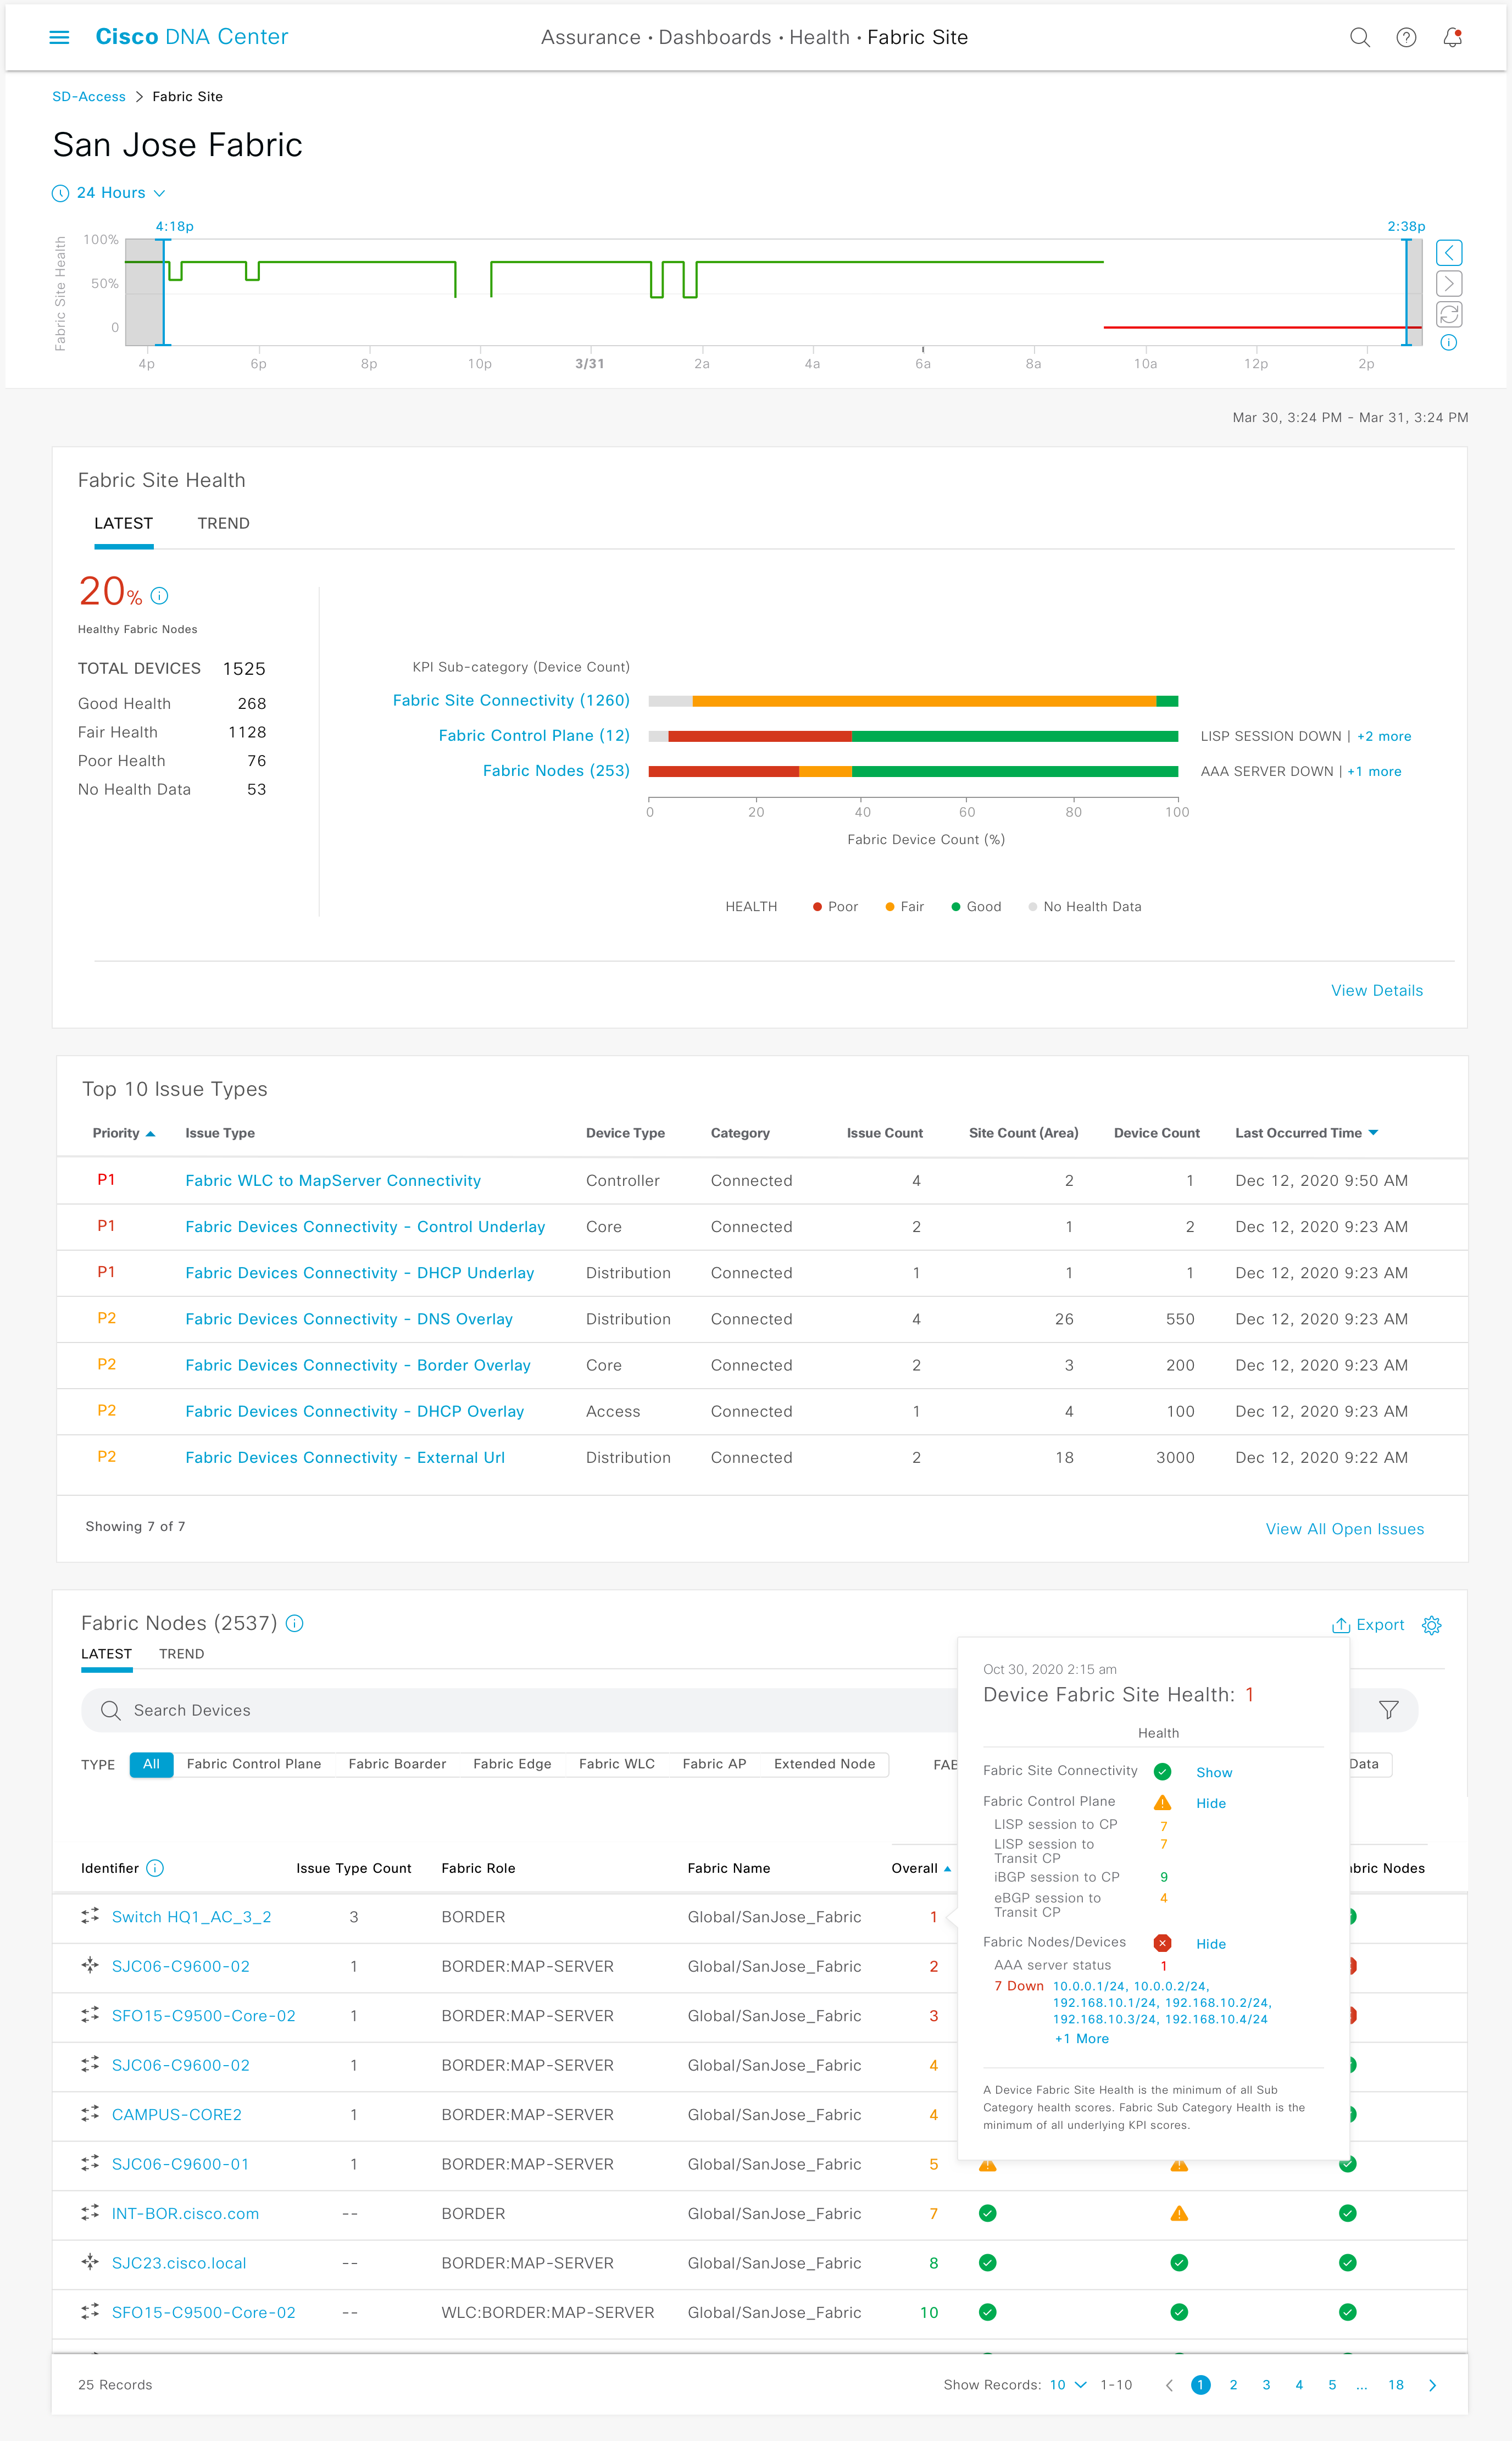
Task: Click the info icon beside 20% health
Action: [159, 596]
